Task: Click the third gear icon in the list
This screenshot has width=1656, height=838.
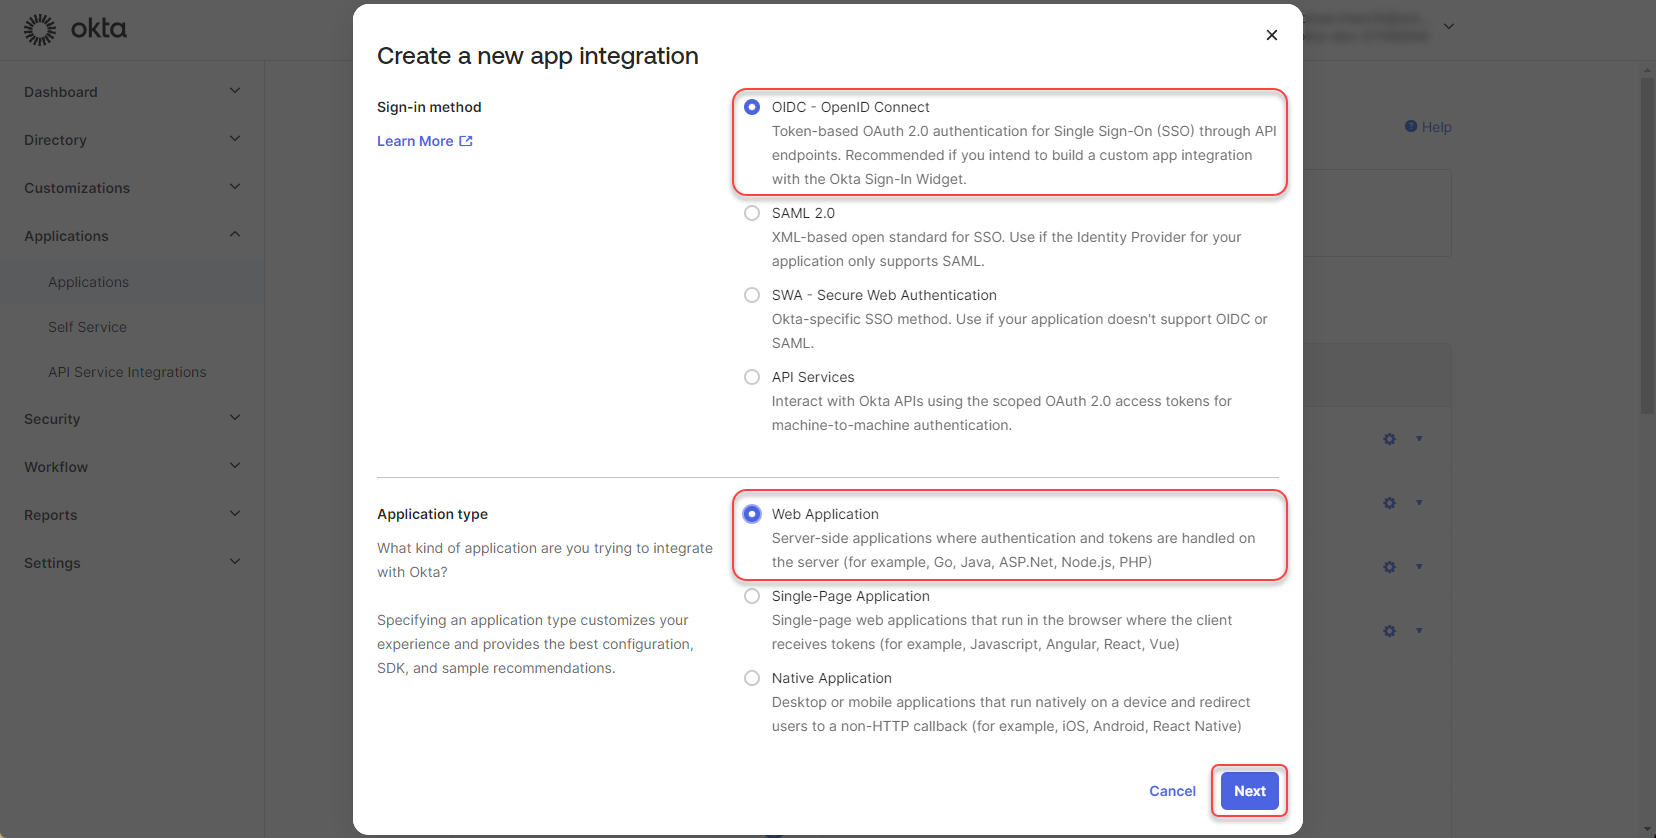Action: click(x=1389, y=567)
